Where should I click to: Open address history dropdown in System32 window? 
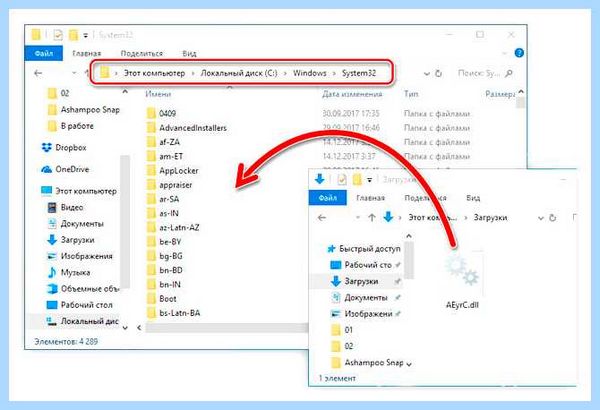(427, 74)
